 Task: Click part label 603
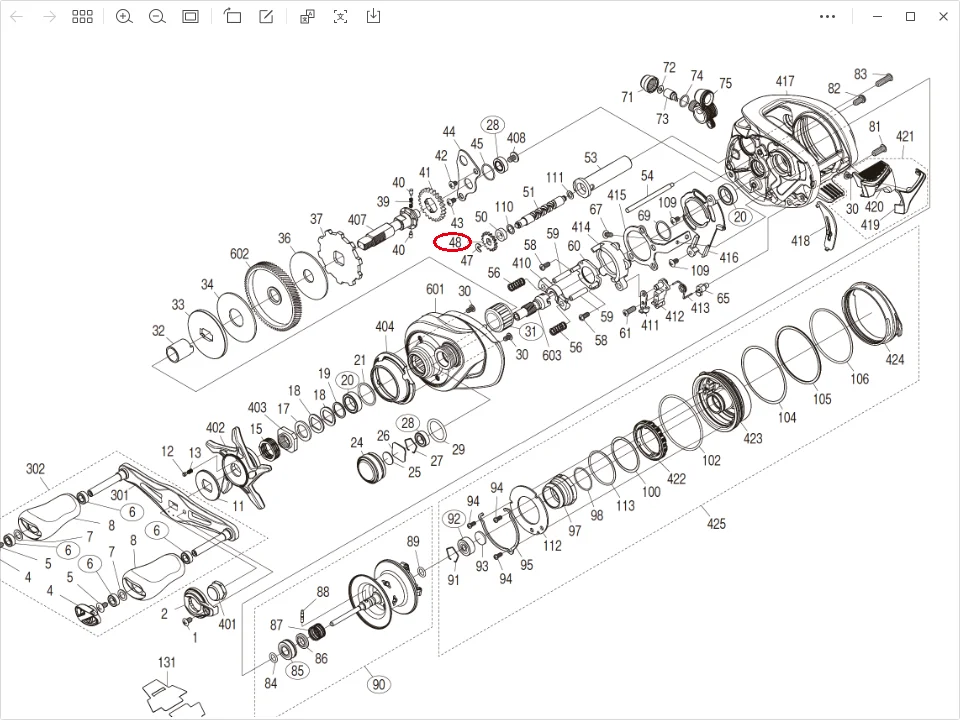(552, 355)
